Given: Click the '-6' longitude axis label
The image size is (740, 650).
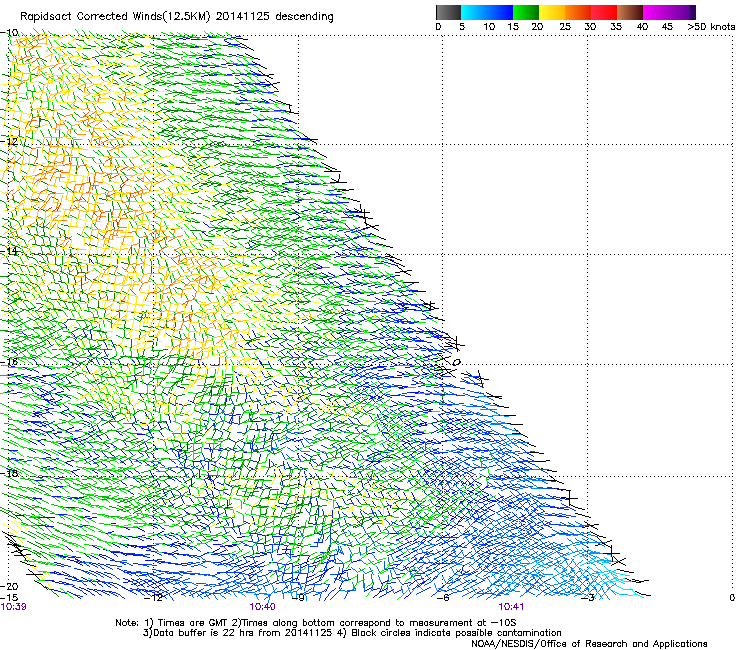Looking at the screenshot, I should (x=443, y=598).
